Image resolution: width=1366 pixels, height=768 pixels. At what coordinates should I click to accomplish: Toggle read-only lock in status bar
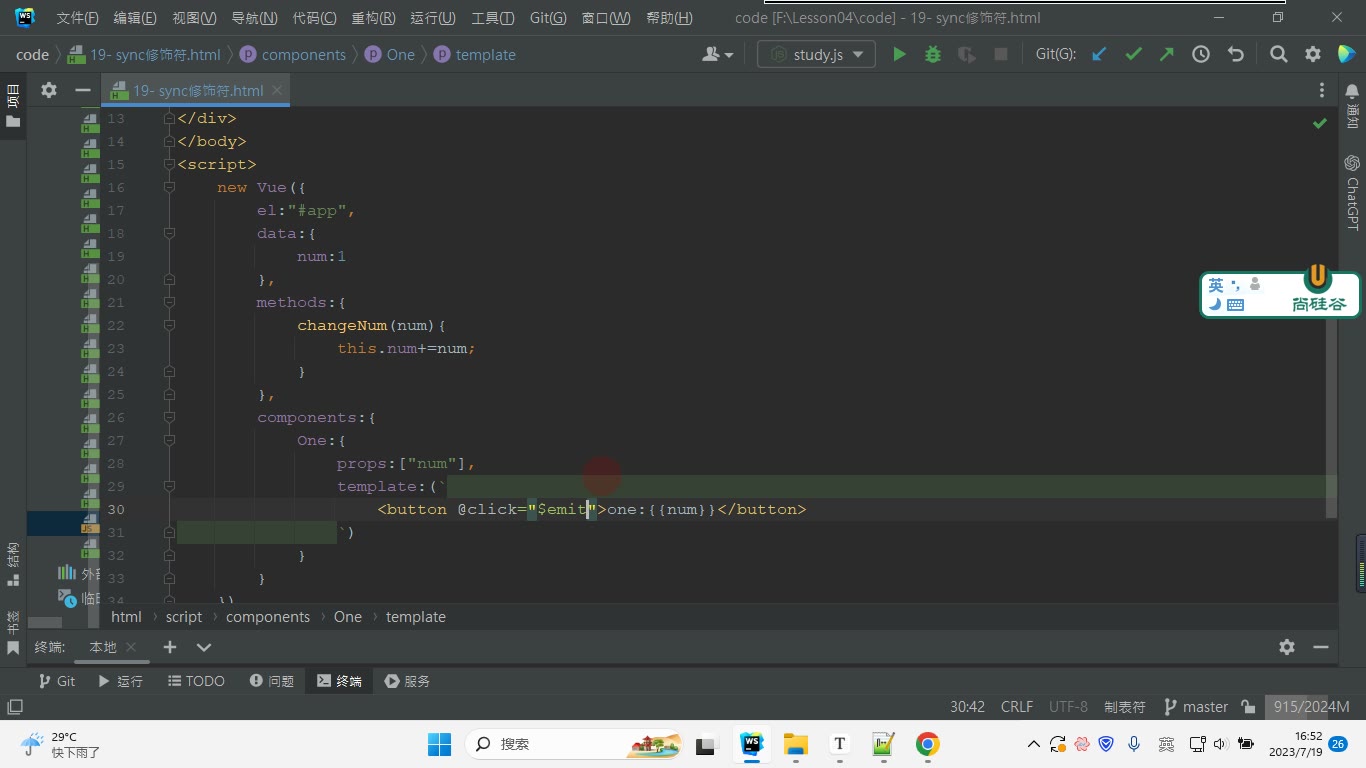pos(1248,707)
